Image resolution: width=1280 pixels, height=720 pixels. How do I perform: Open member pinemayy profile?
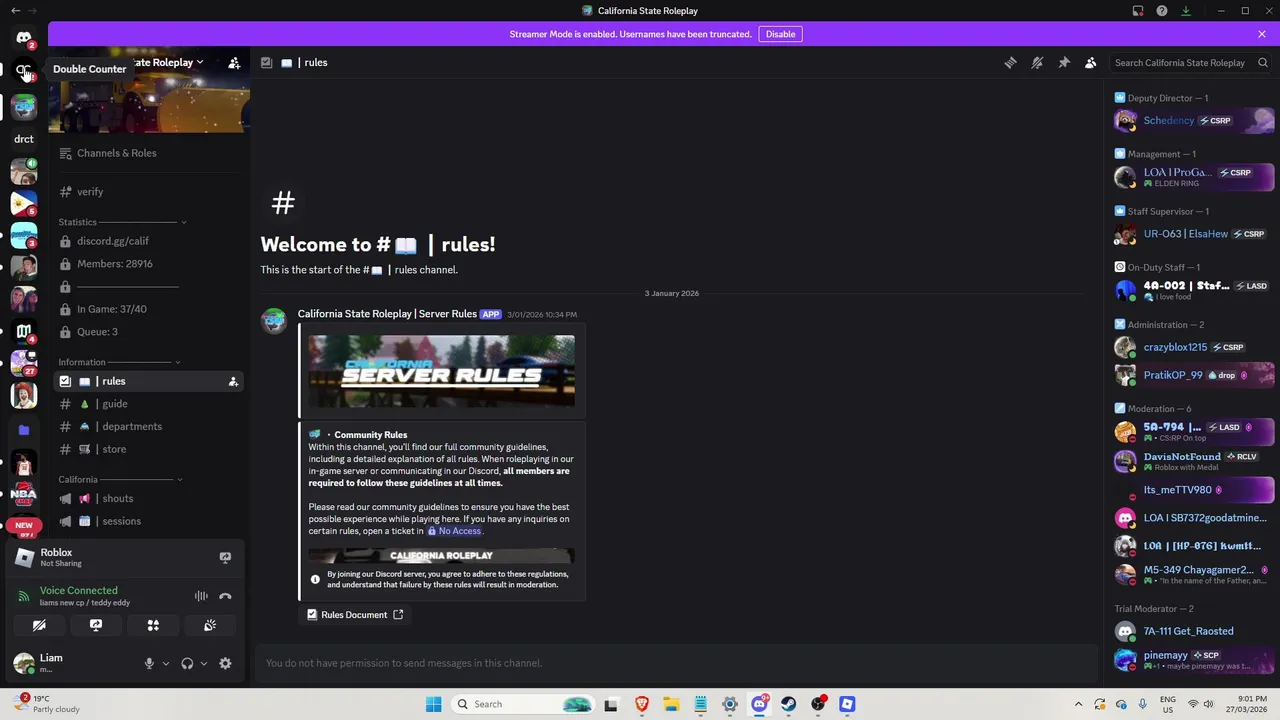tap(1194, 660)
